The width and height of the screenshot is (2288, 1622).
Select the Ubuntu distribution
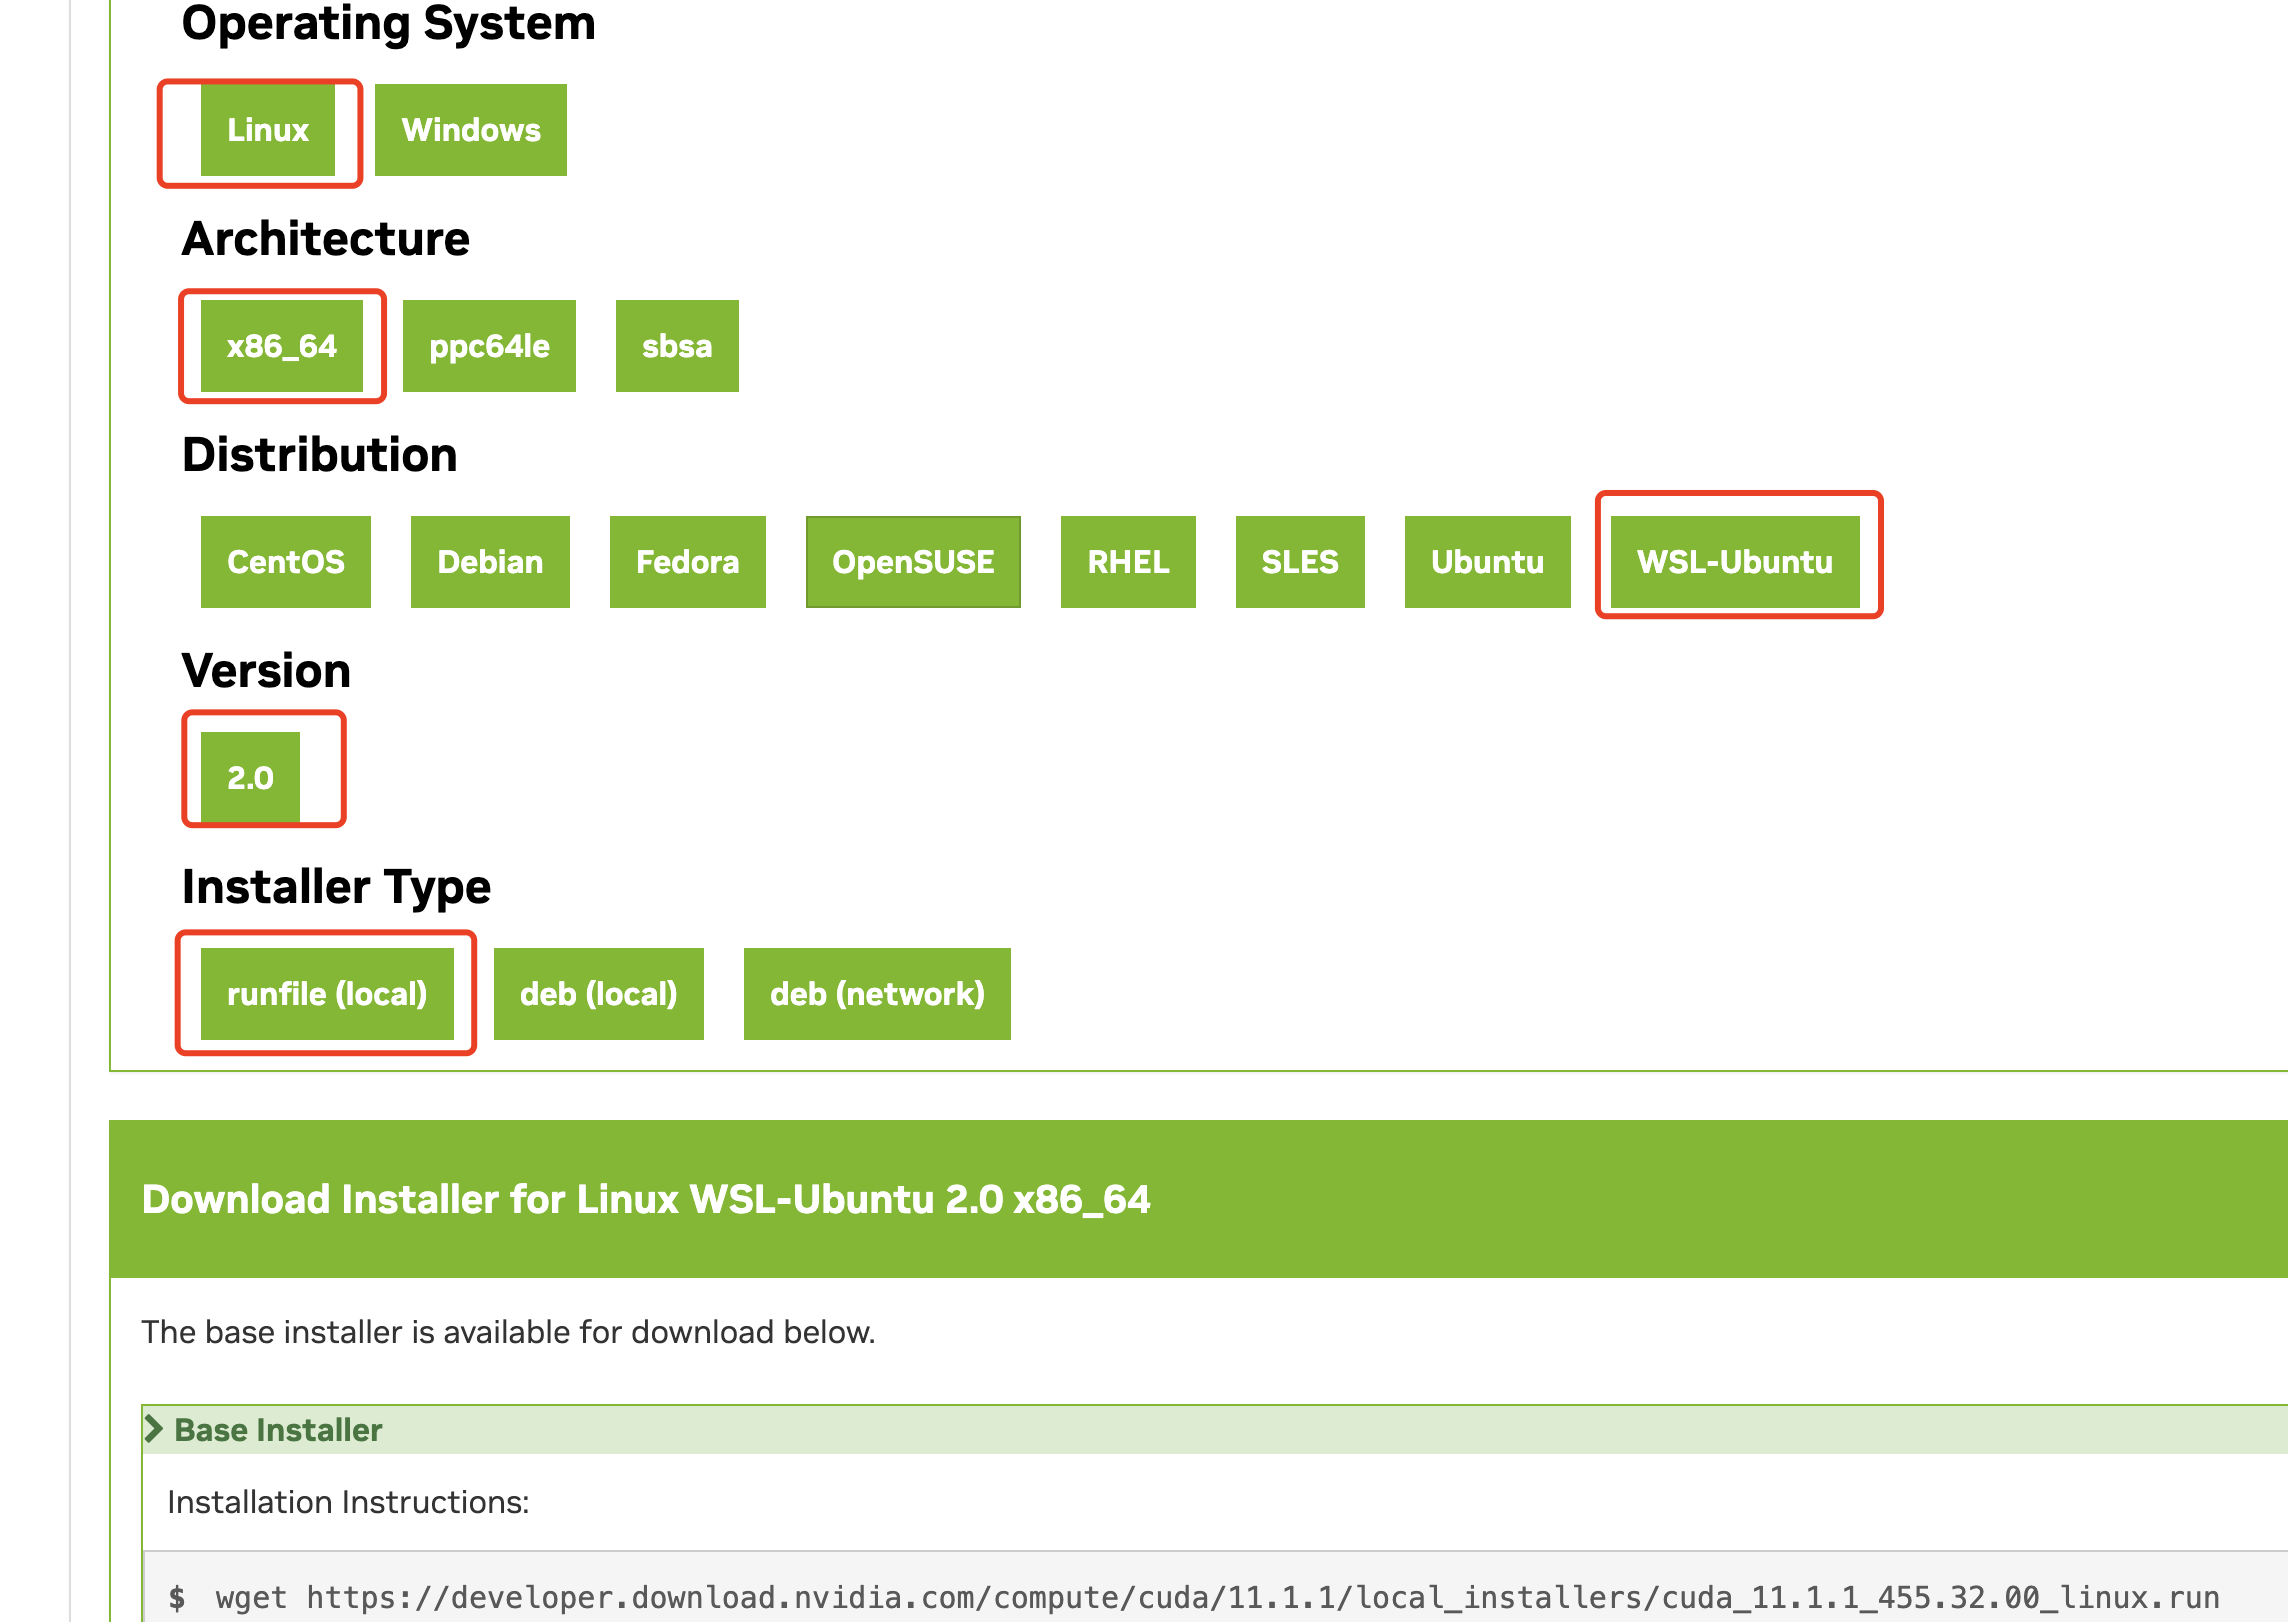point(1487,562)
